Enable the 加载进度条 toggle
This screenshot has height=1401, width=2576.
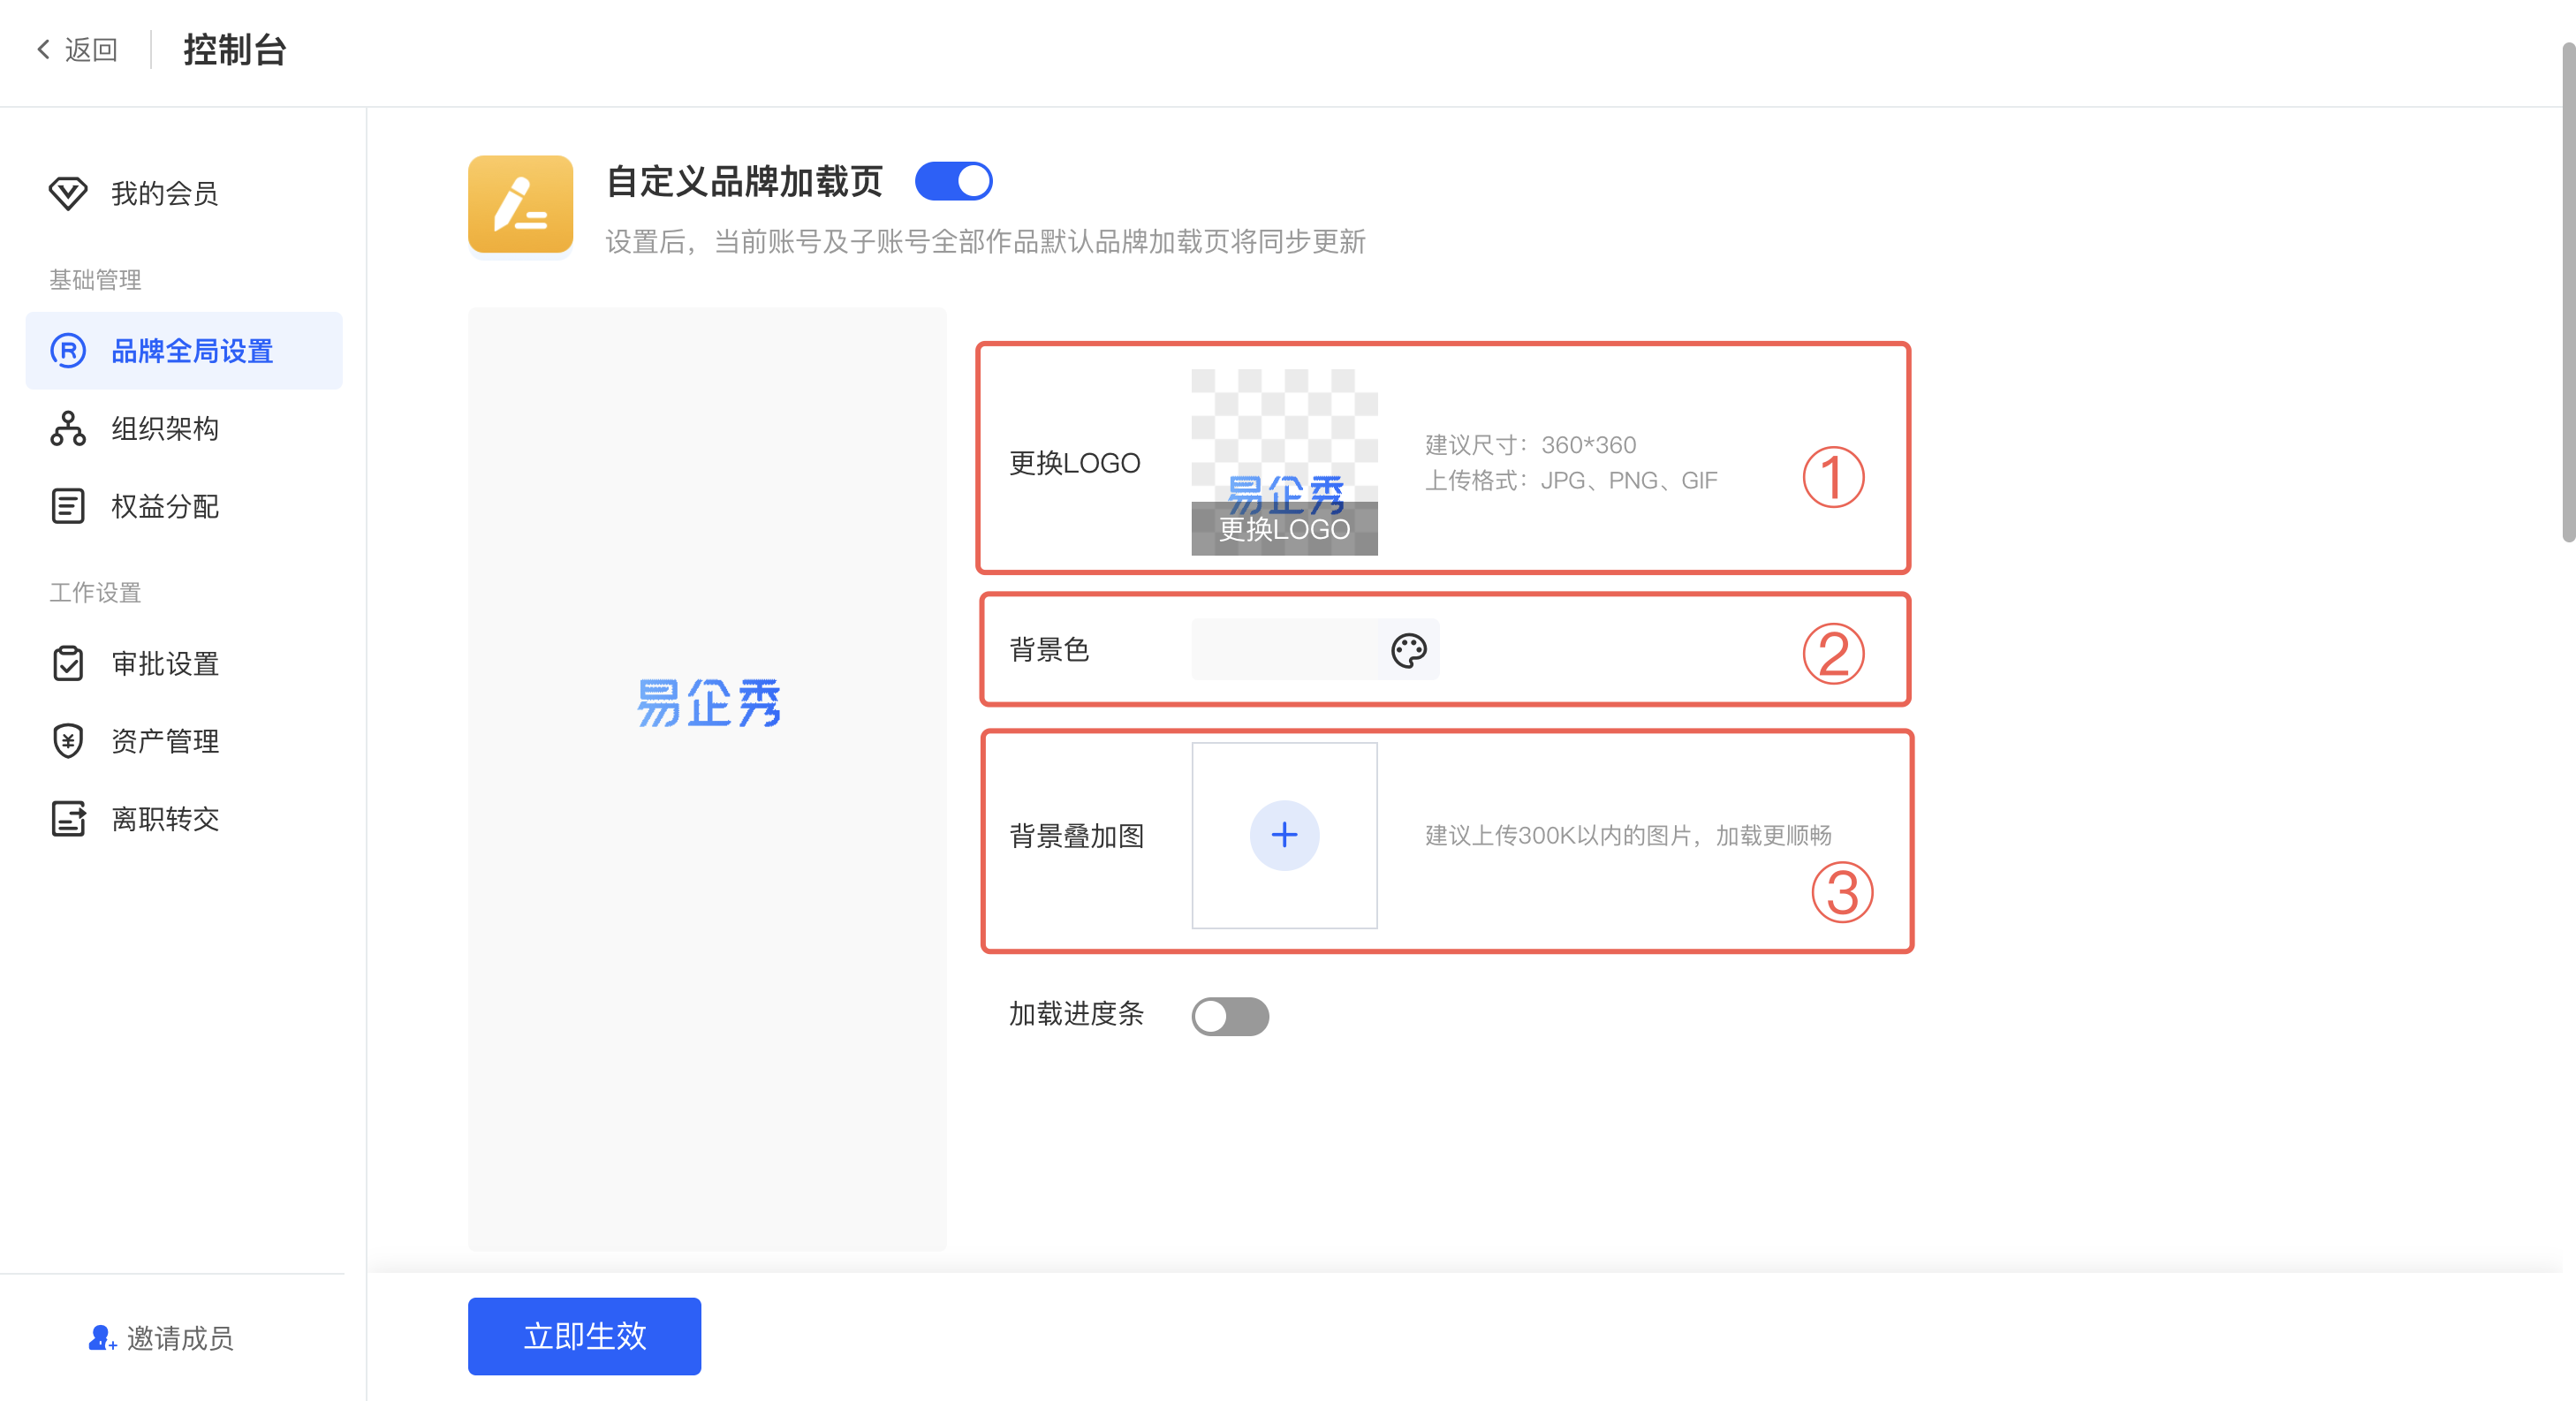pyautogui.click(x=1229, y=1016)
